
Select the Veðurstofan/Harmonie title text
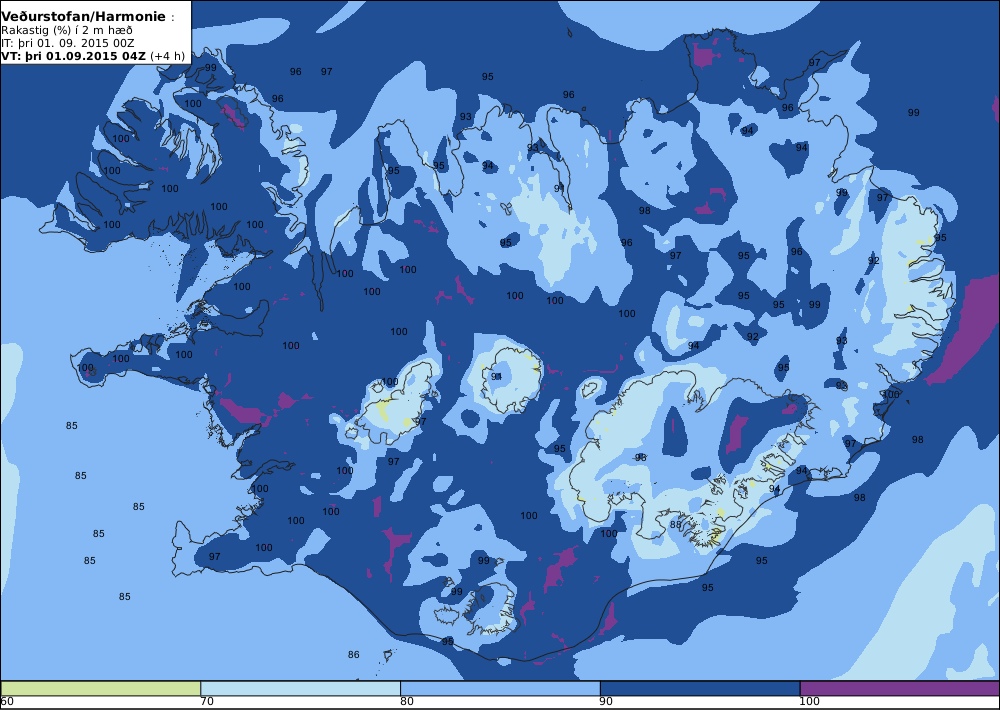click(83, 17)
